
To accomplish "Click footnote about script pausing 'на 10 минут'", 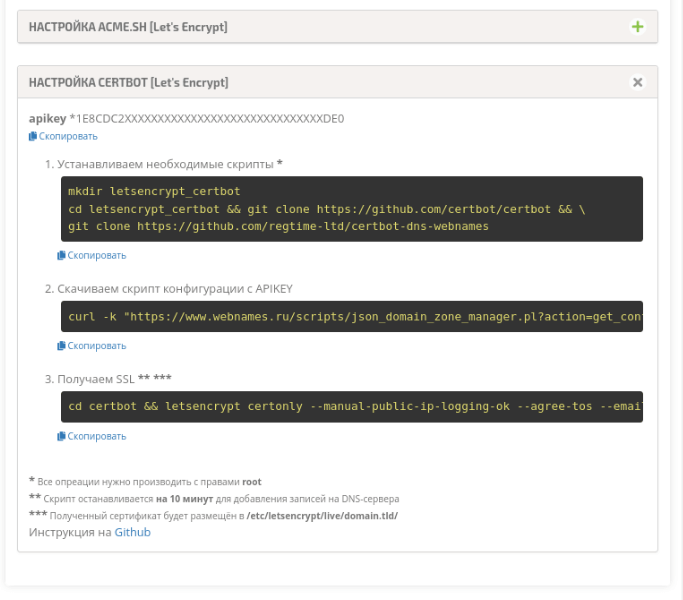I will pos(221,499).
